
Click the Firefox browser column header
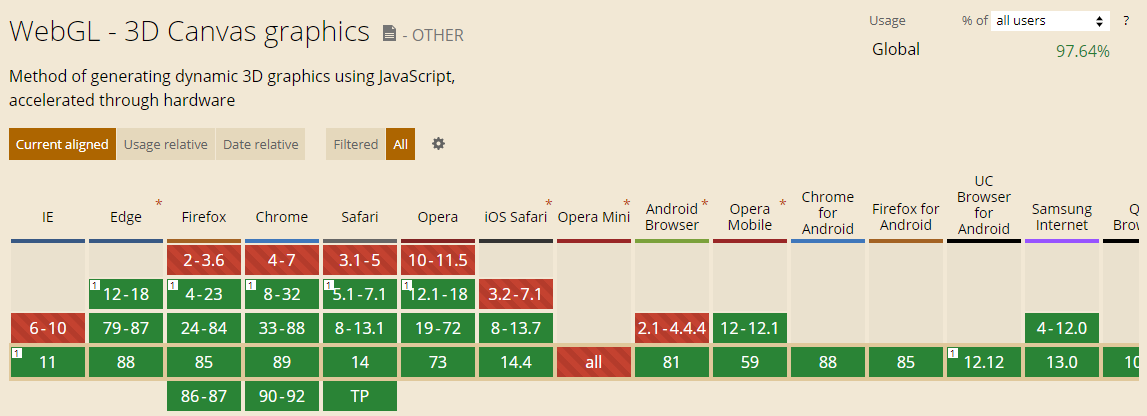[204, 216]
